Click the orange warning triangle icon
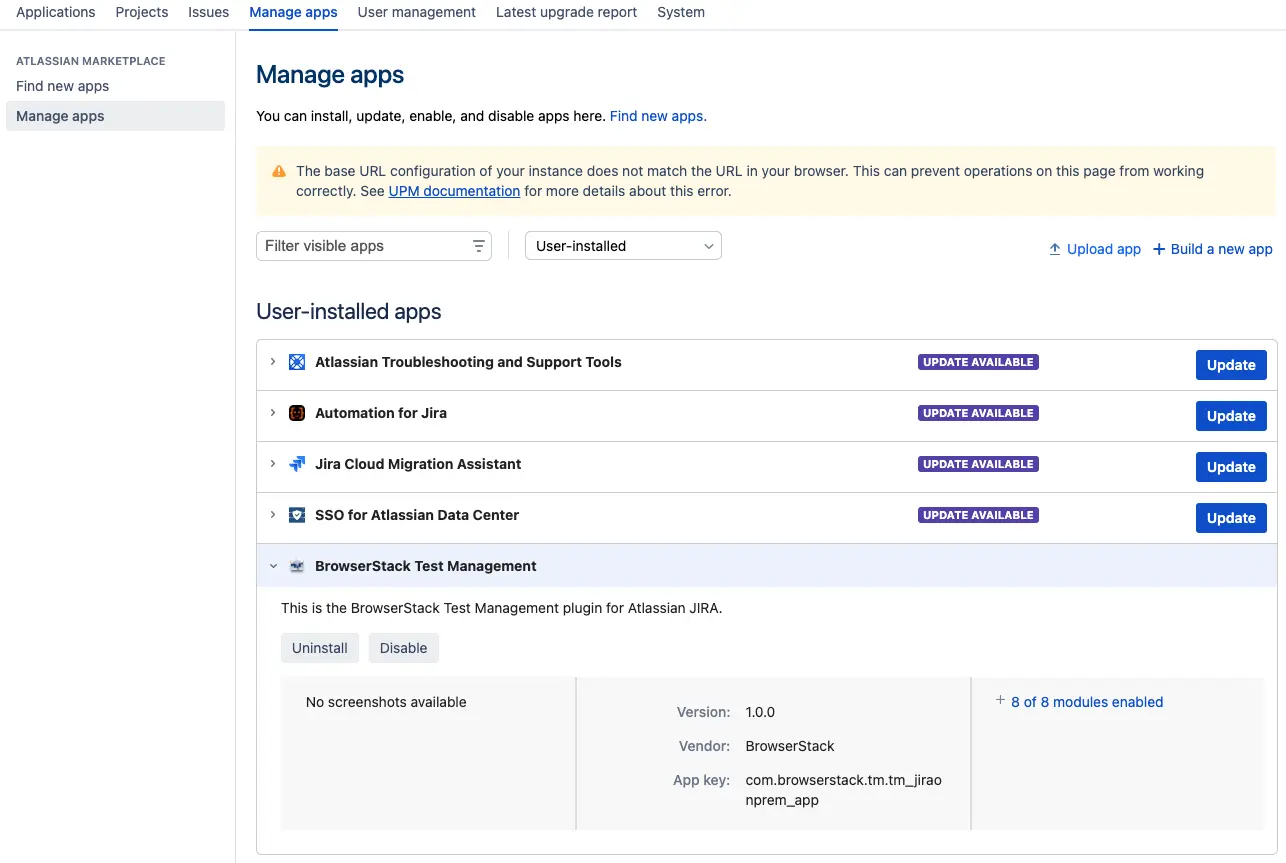This screenshot has height=863, width=1286. [x=279, y=172]
